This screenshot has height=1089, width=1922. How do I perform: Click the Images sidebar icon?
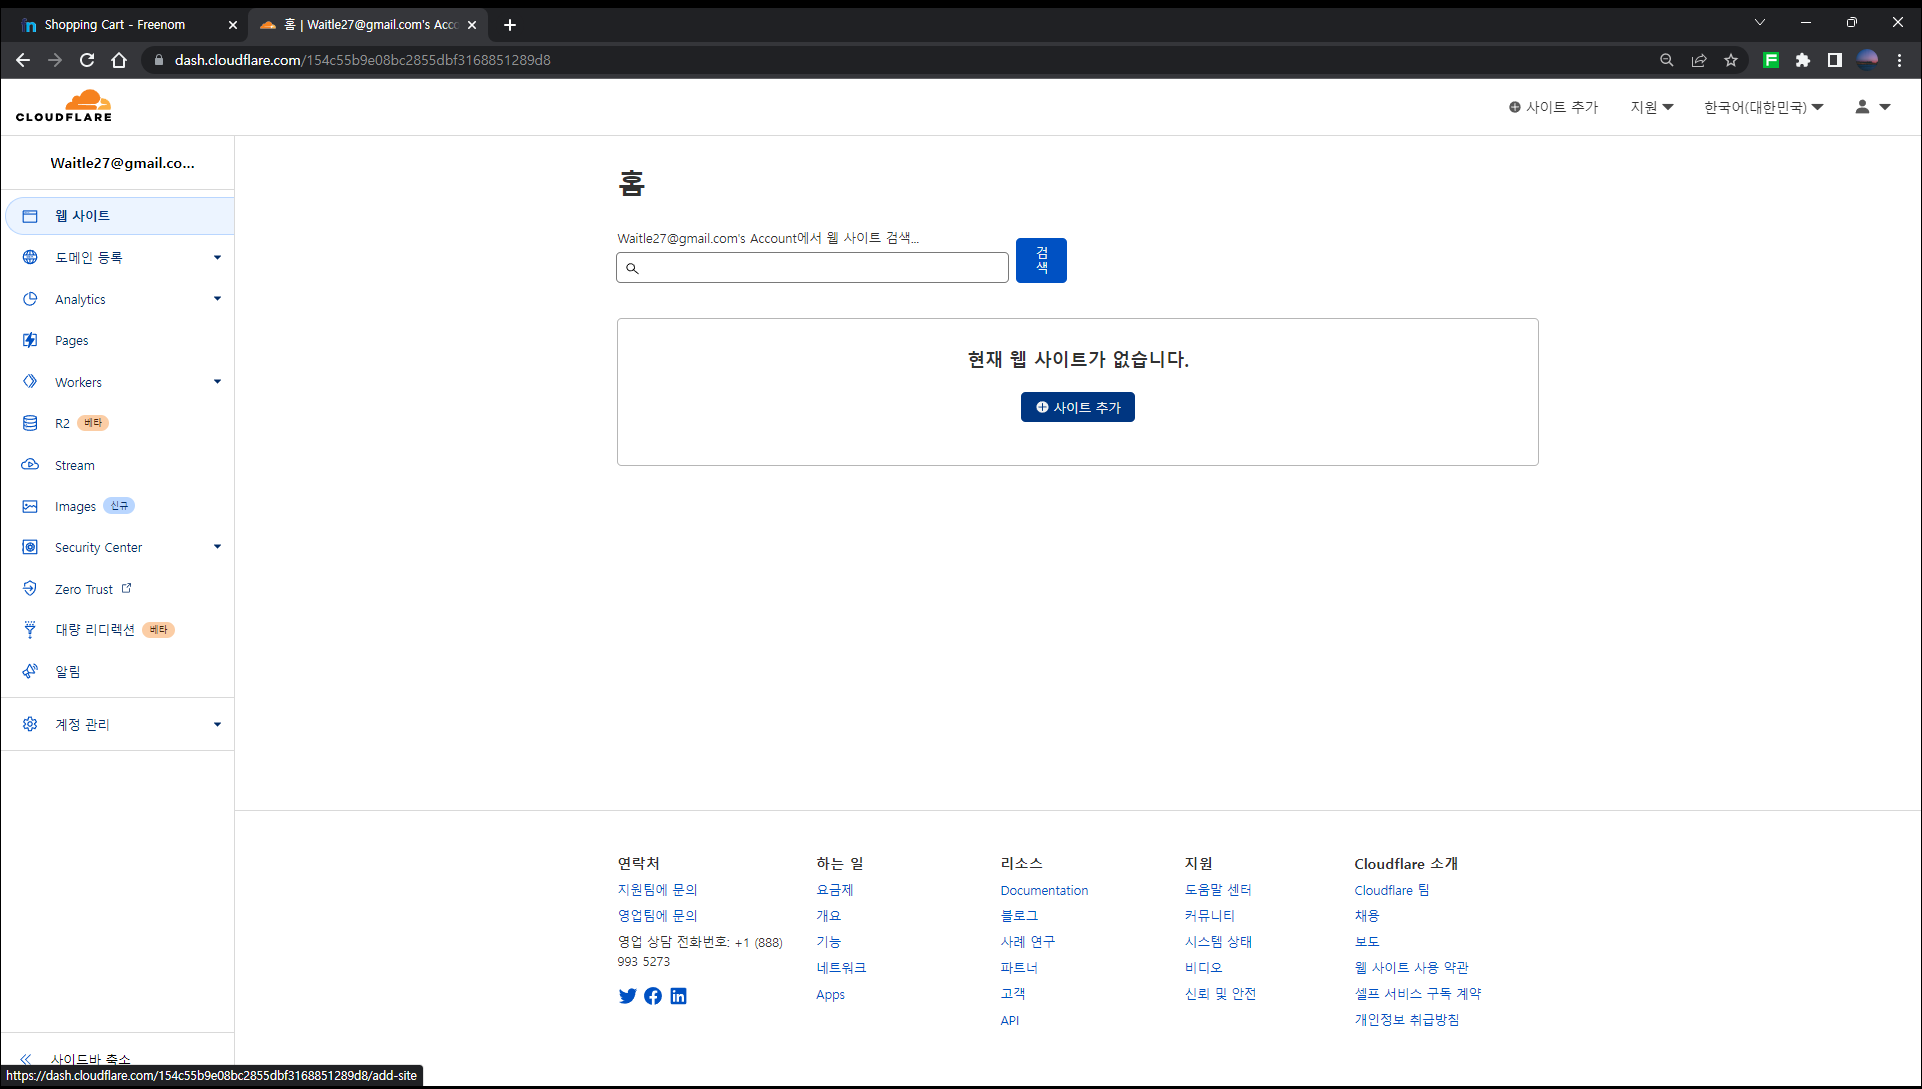[30, 506]
